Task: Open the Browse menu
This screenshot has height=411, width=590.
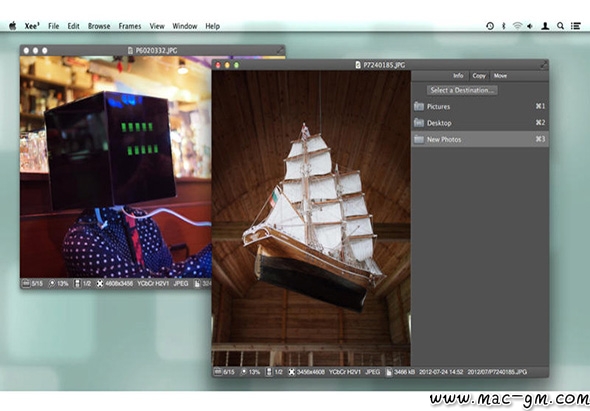Action: (x=99, y=26)
